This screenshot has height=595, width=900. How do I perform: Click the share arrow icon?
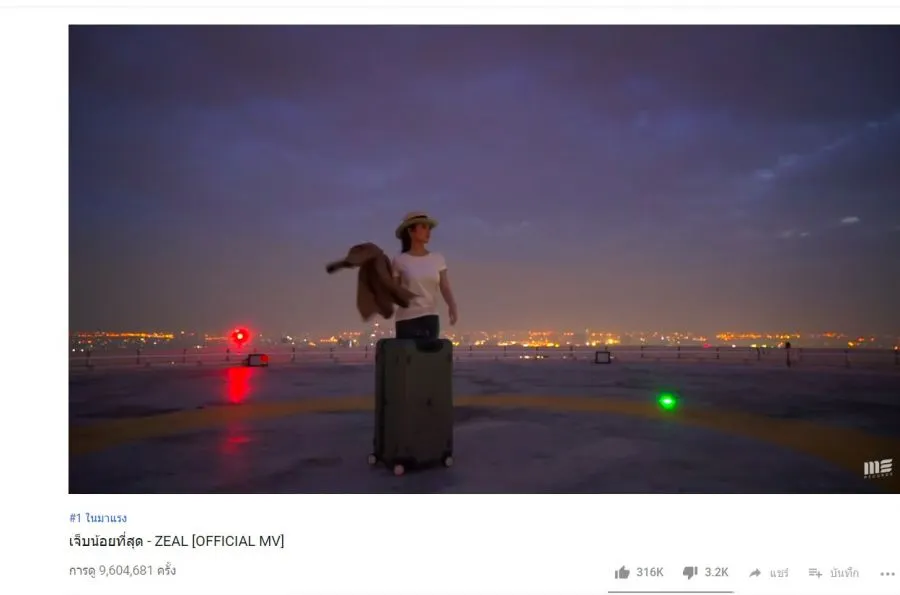click(755, 573)
